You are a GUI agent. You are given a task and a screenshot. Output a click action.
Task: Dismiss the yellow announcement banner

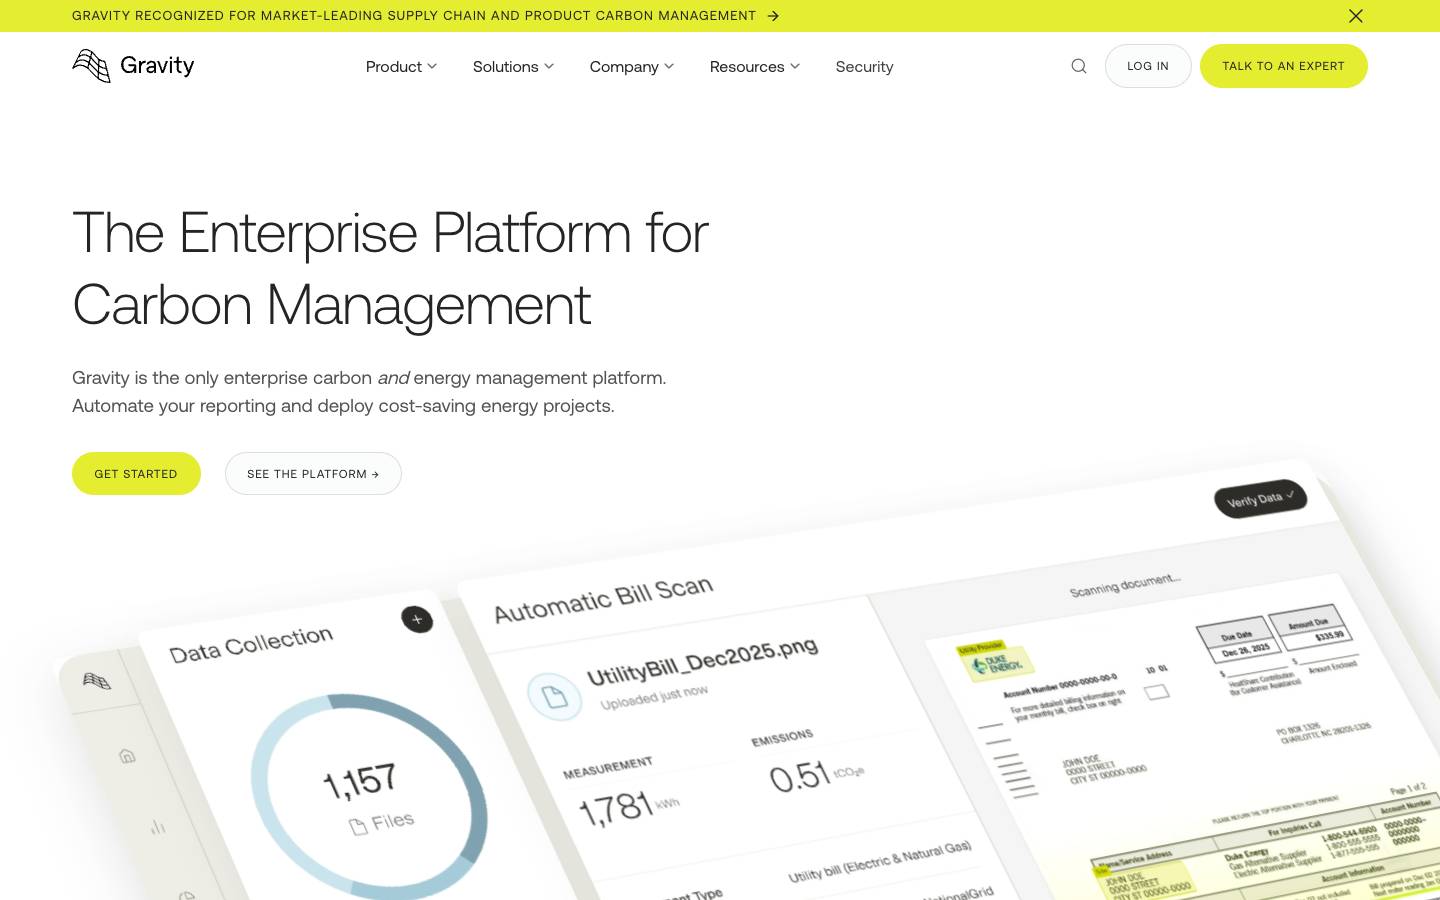(x=1356, y=16)
